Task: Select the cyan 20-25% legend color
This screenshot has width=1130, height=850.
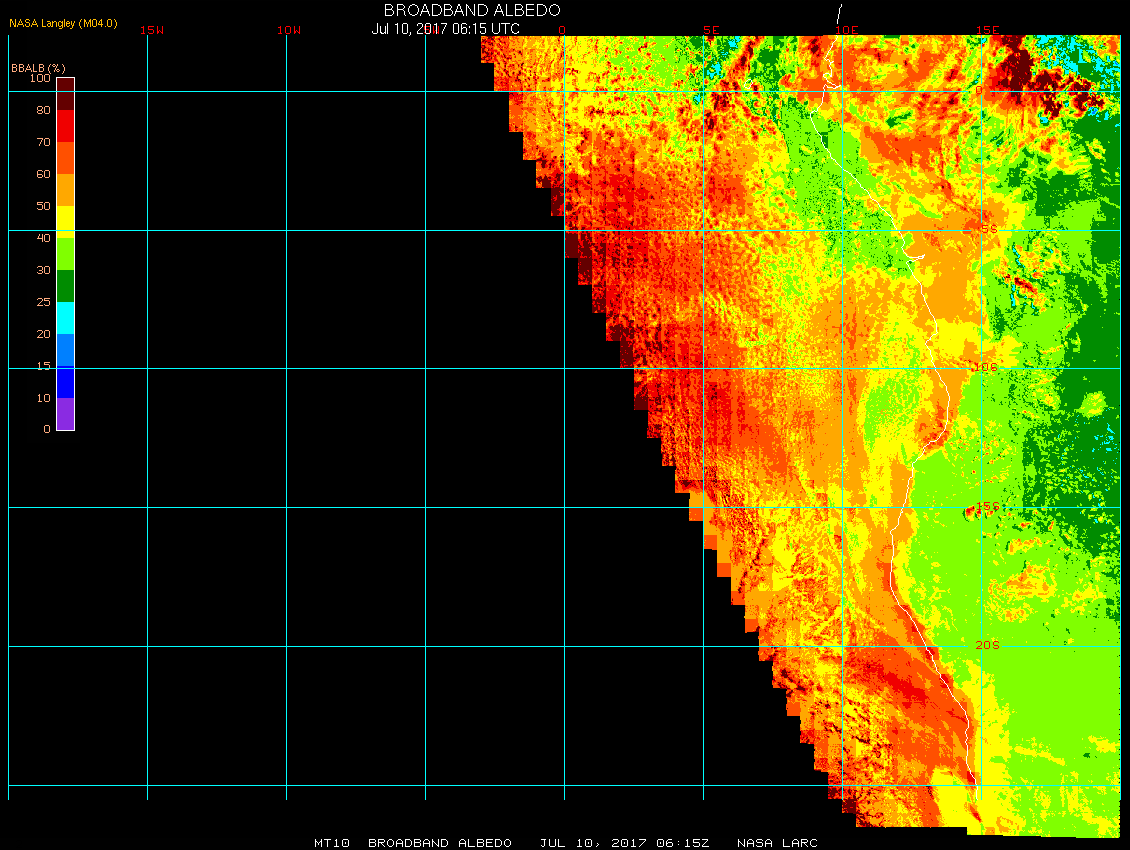Action: click(65, 318)
